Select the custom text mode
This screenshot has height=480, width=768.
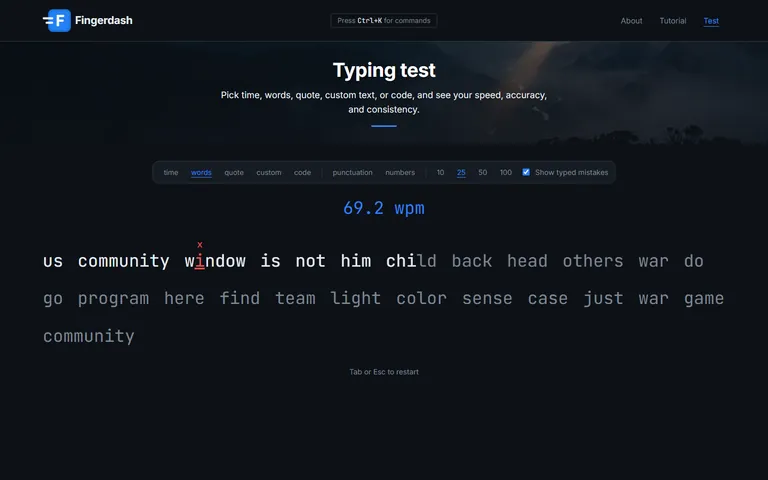(269, 172)
